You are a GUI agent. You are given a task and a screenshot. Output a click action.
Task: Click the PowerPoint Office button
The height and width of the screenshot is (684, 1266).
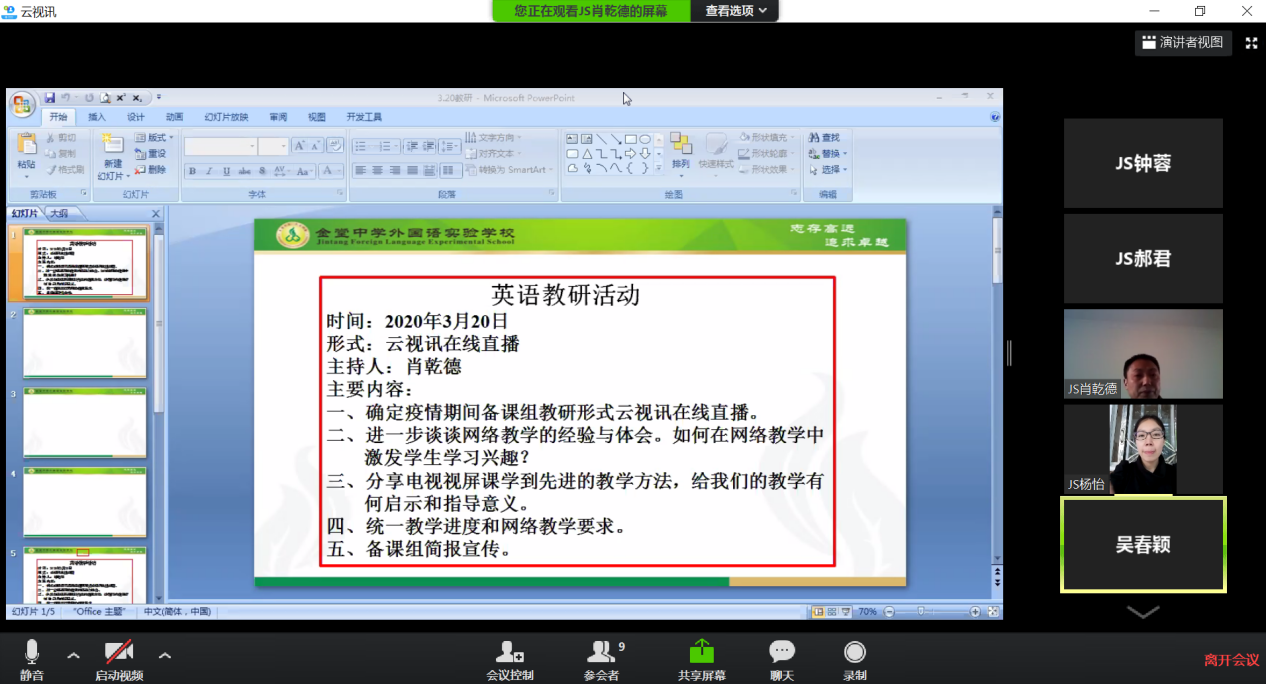tap(22, 104)
